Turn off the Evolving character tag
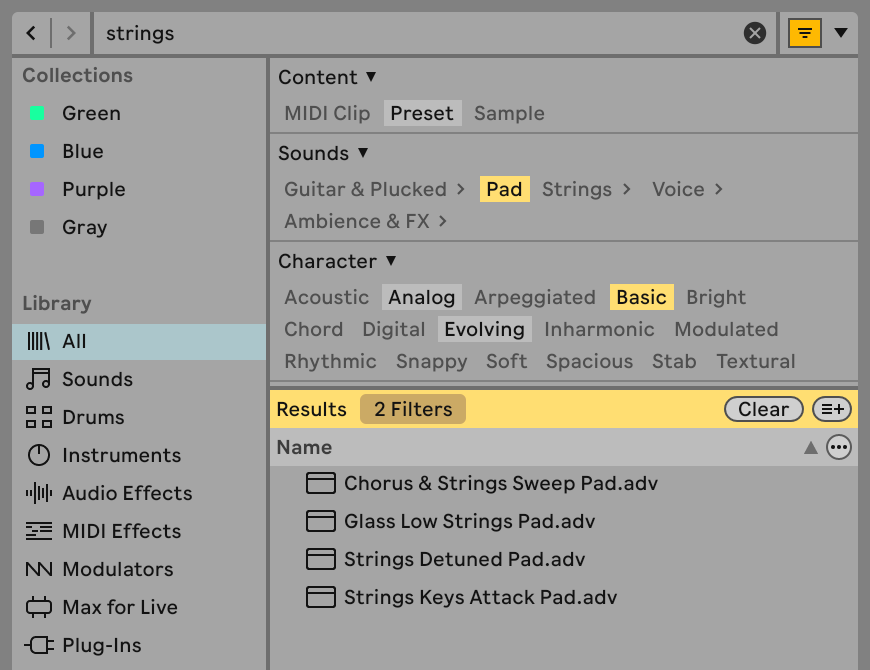 [x=484, y=329]
